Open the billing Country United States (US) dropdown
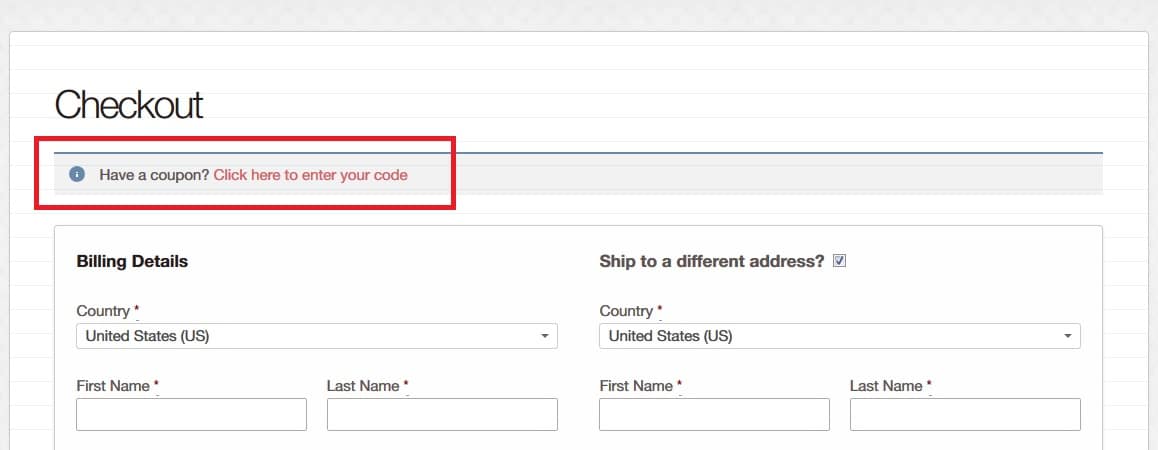This screenshot has height=450, width=1158. pos(317,336)
